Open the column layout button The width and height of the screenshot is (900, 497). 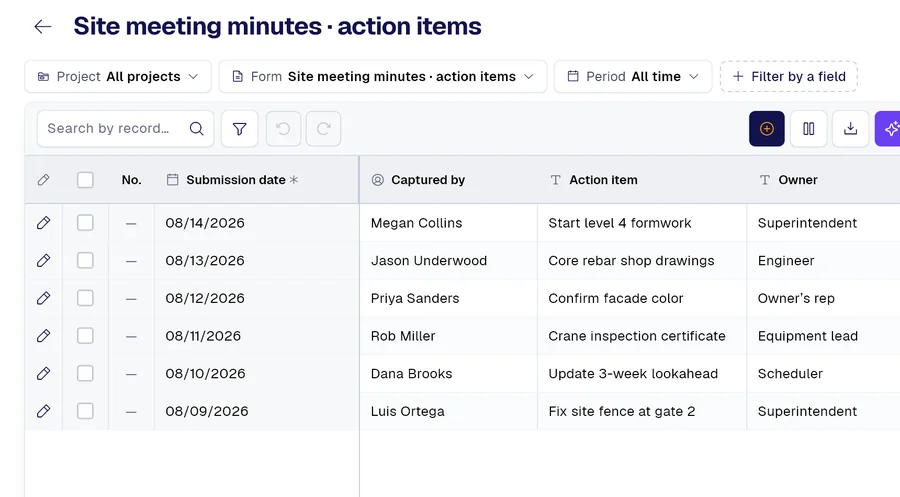click(808, 129)
